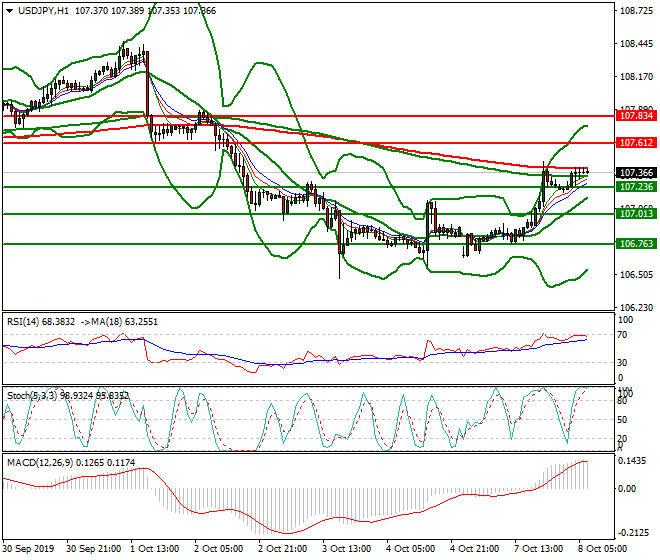Click the Stochastic 80 level scale label
The height and width of the screenshot is (560, 660).
623,401
